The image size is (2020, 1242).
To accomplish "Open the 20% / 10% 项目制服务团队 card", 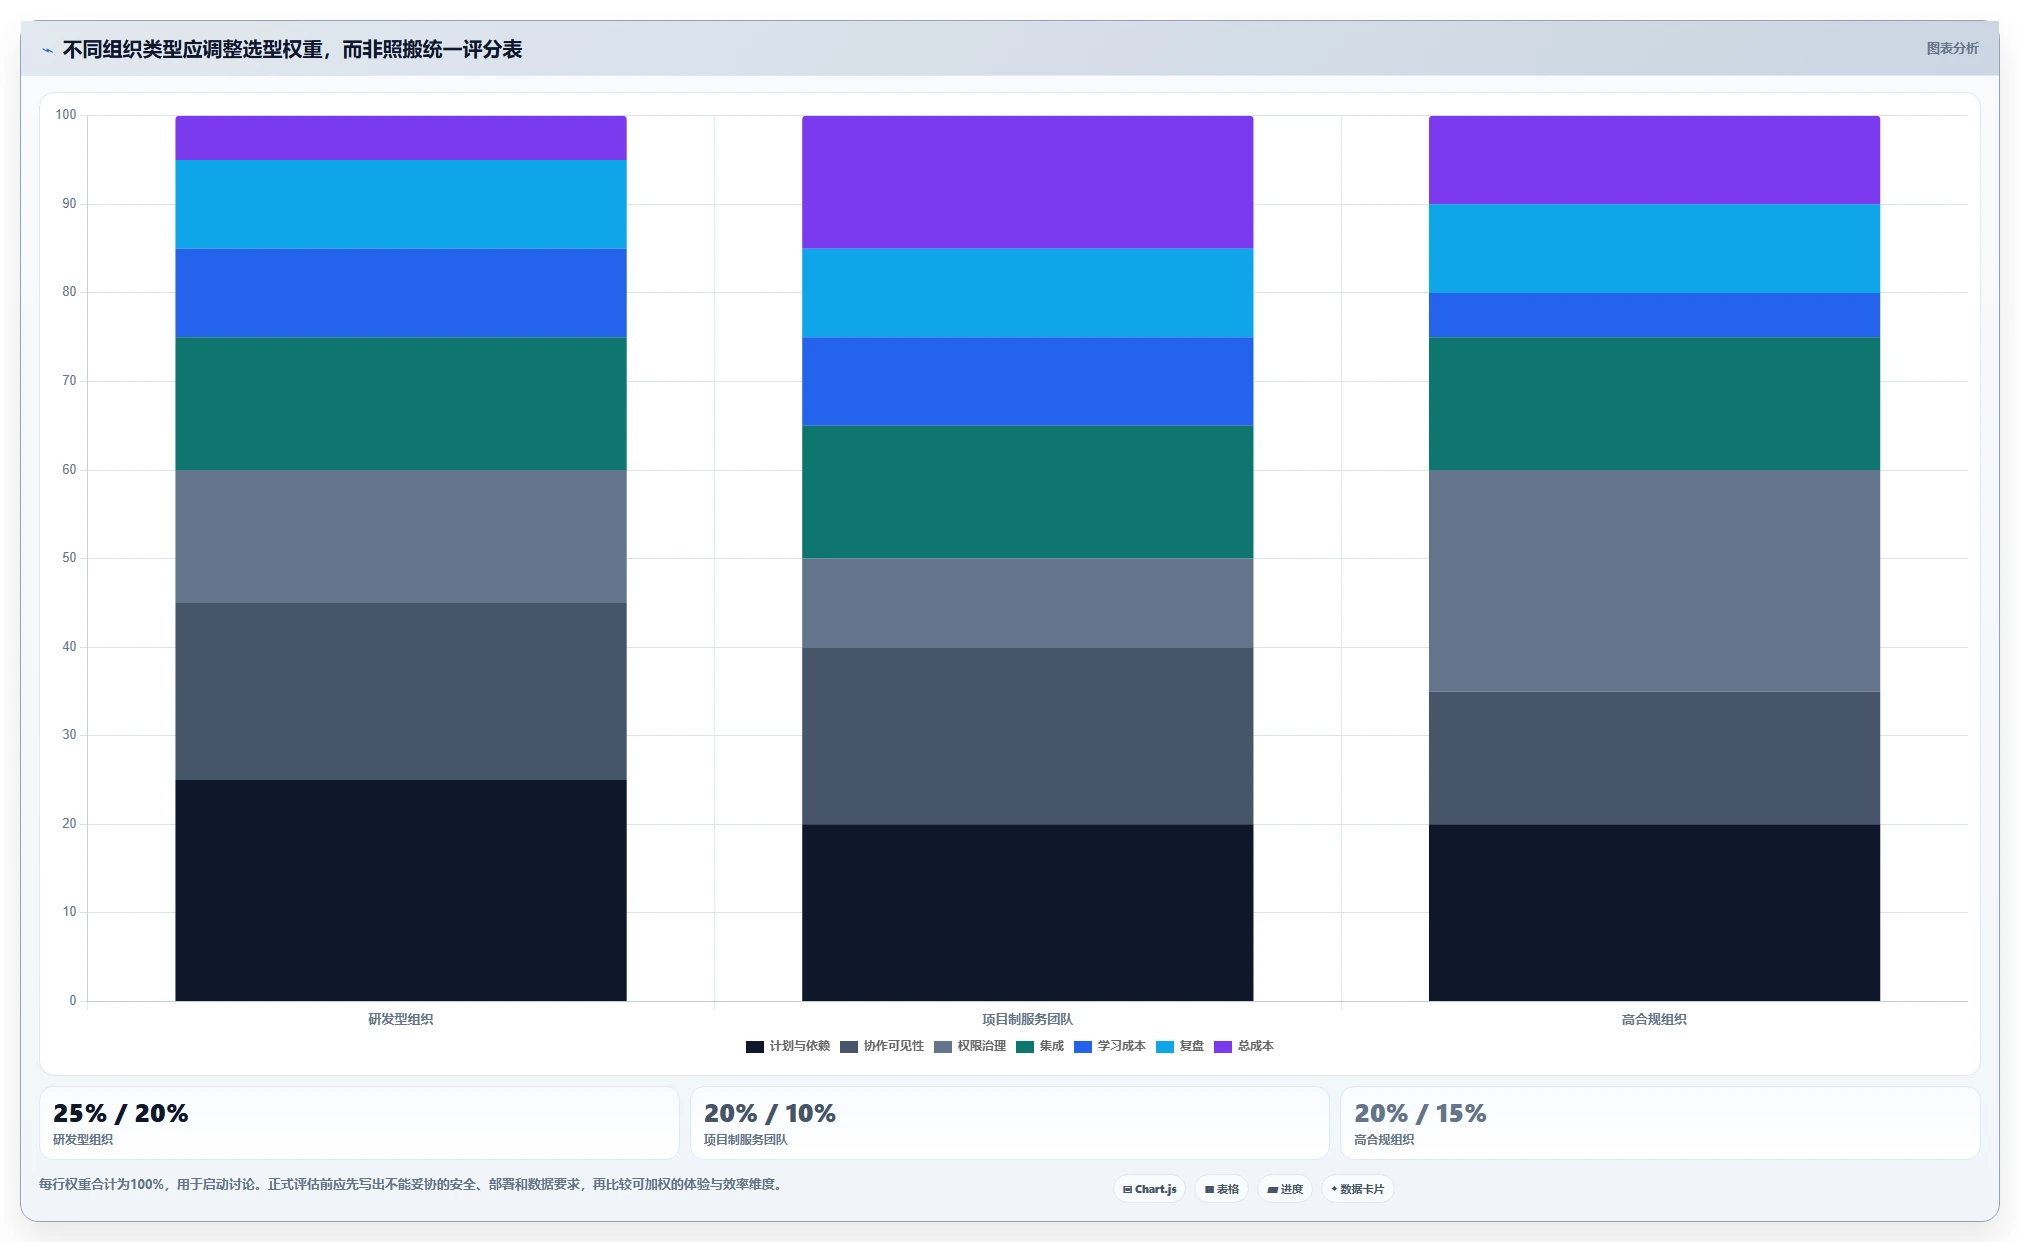I will pos(1010,1123).
